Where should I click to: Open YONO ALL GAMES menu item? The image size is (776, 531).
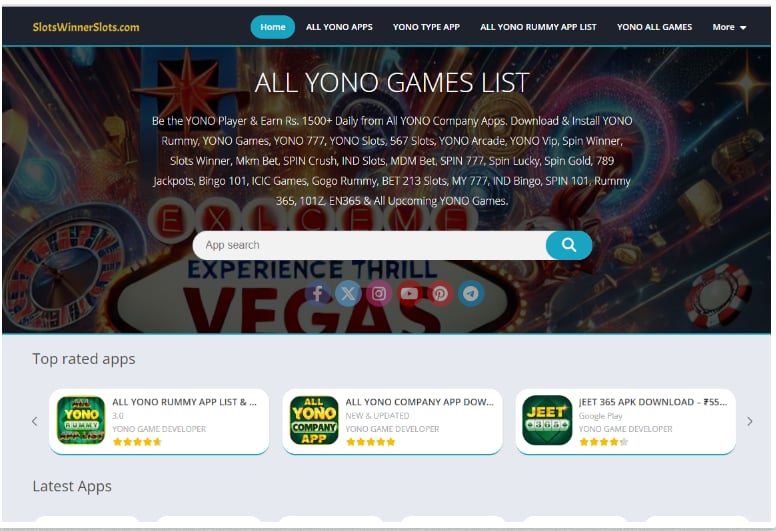[654, 27]
